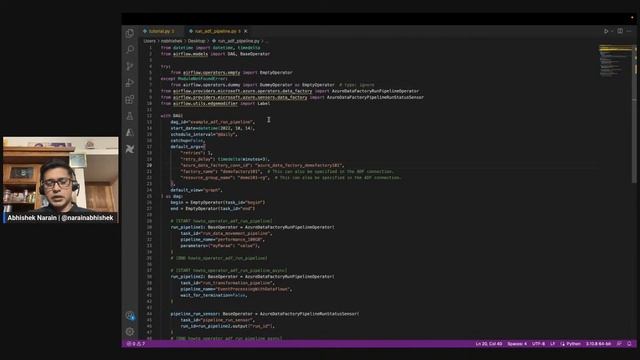This screenshot has height=360, width=640.
Task: Click the run_pipeline2 assignment line
Action: [252, 277]
